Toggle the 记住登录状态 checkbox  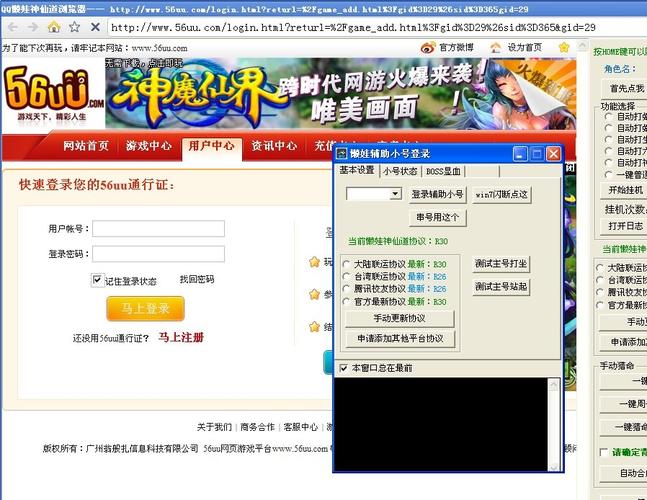click(97, 280)
